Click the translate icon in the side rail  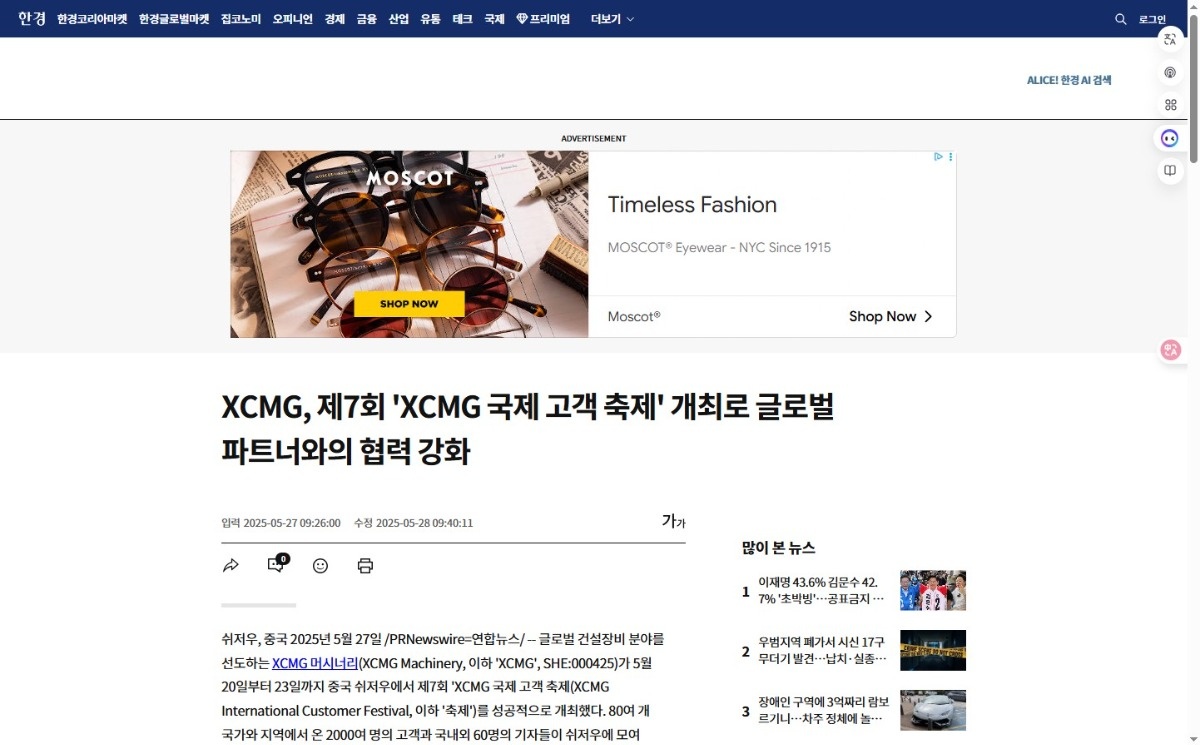[1170, 39]
